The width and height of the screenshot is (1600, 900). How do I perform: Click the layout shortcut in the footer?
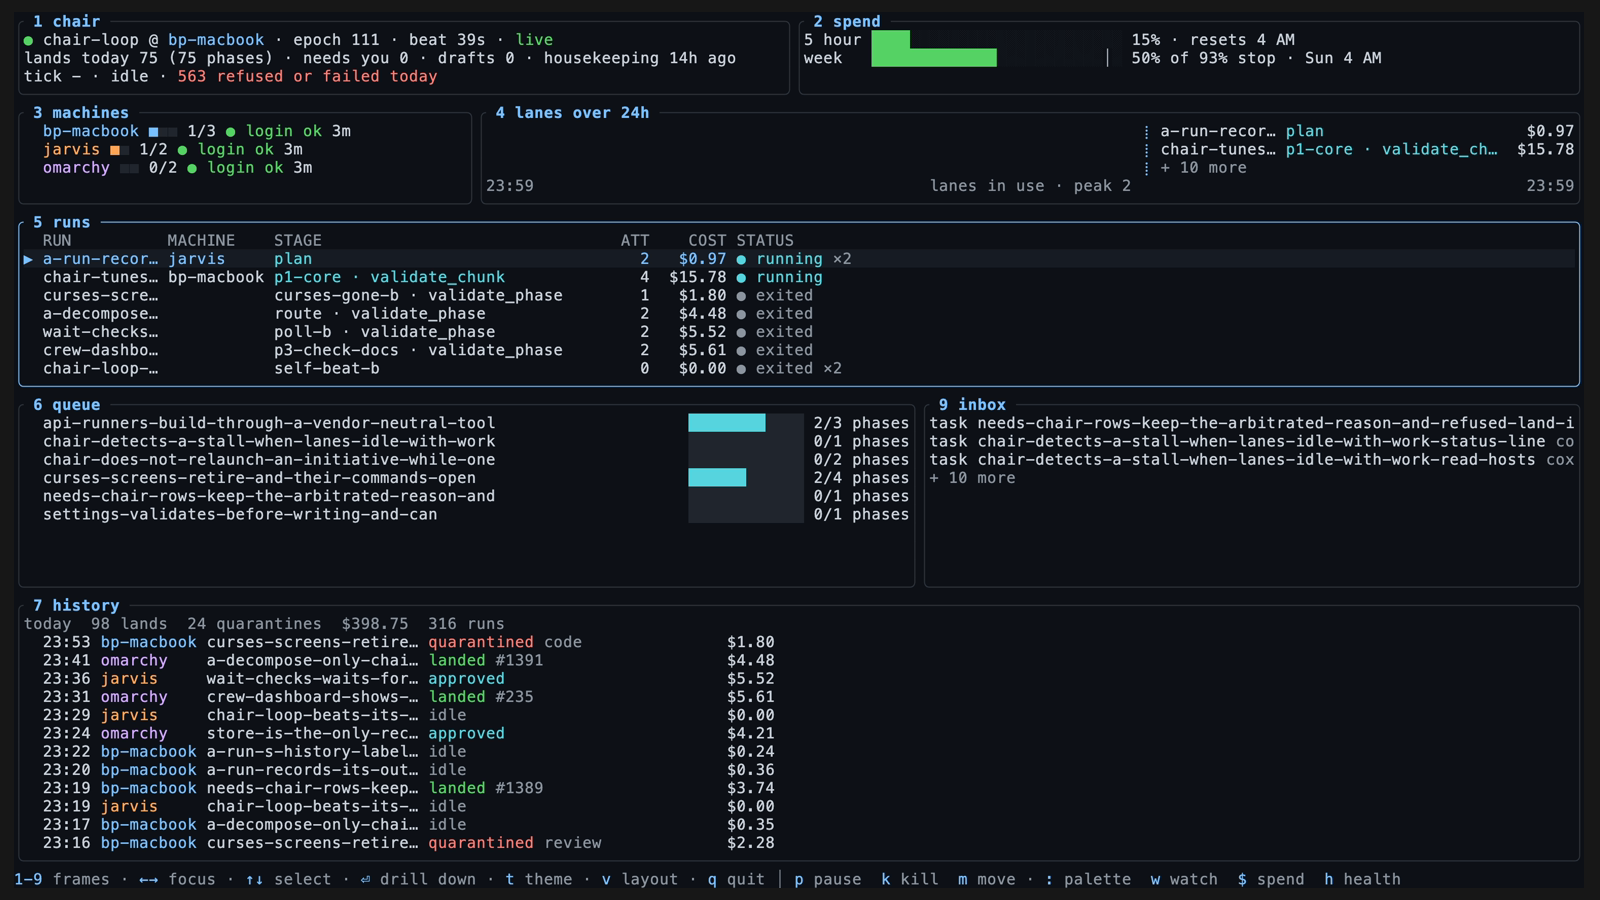(x=640, y=879)
